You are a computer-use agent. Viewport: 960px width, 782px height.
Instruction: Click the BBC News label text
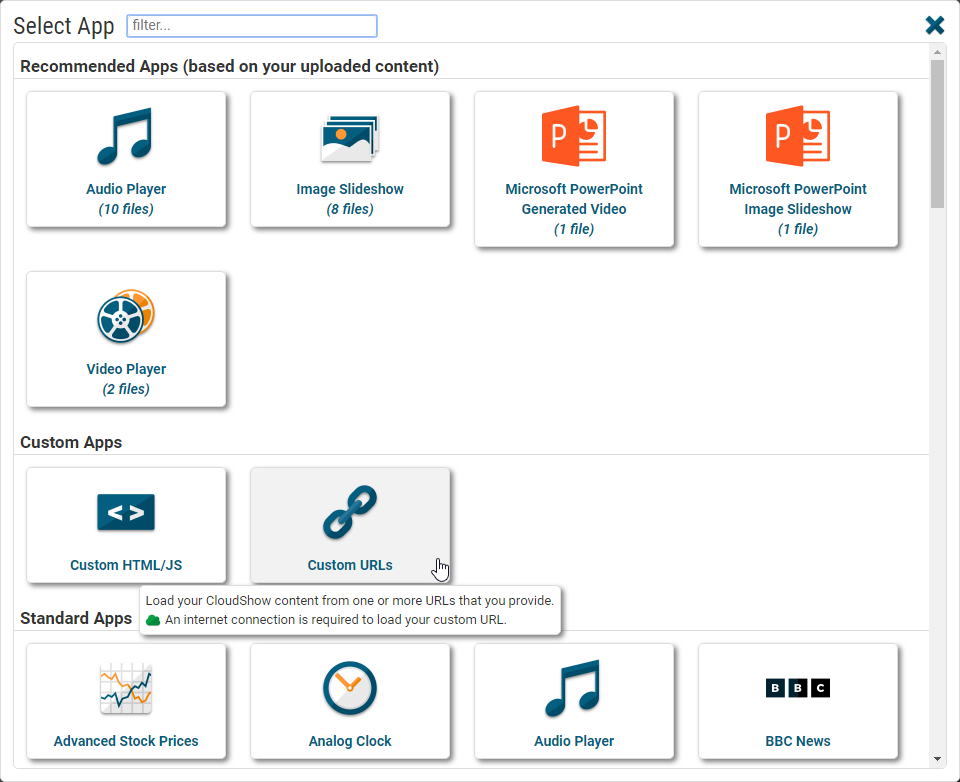coord(798,741)
